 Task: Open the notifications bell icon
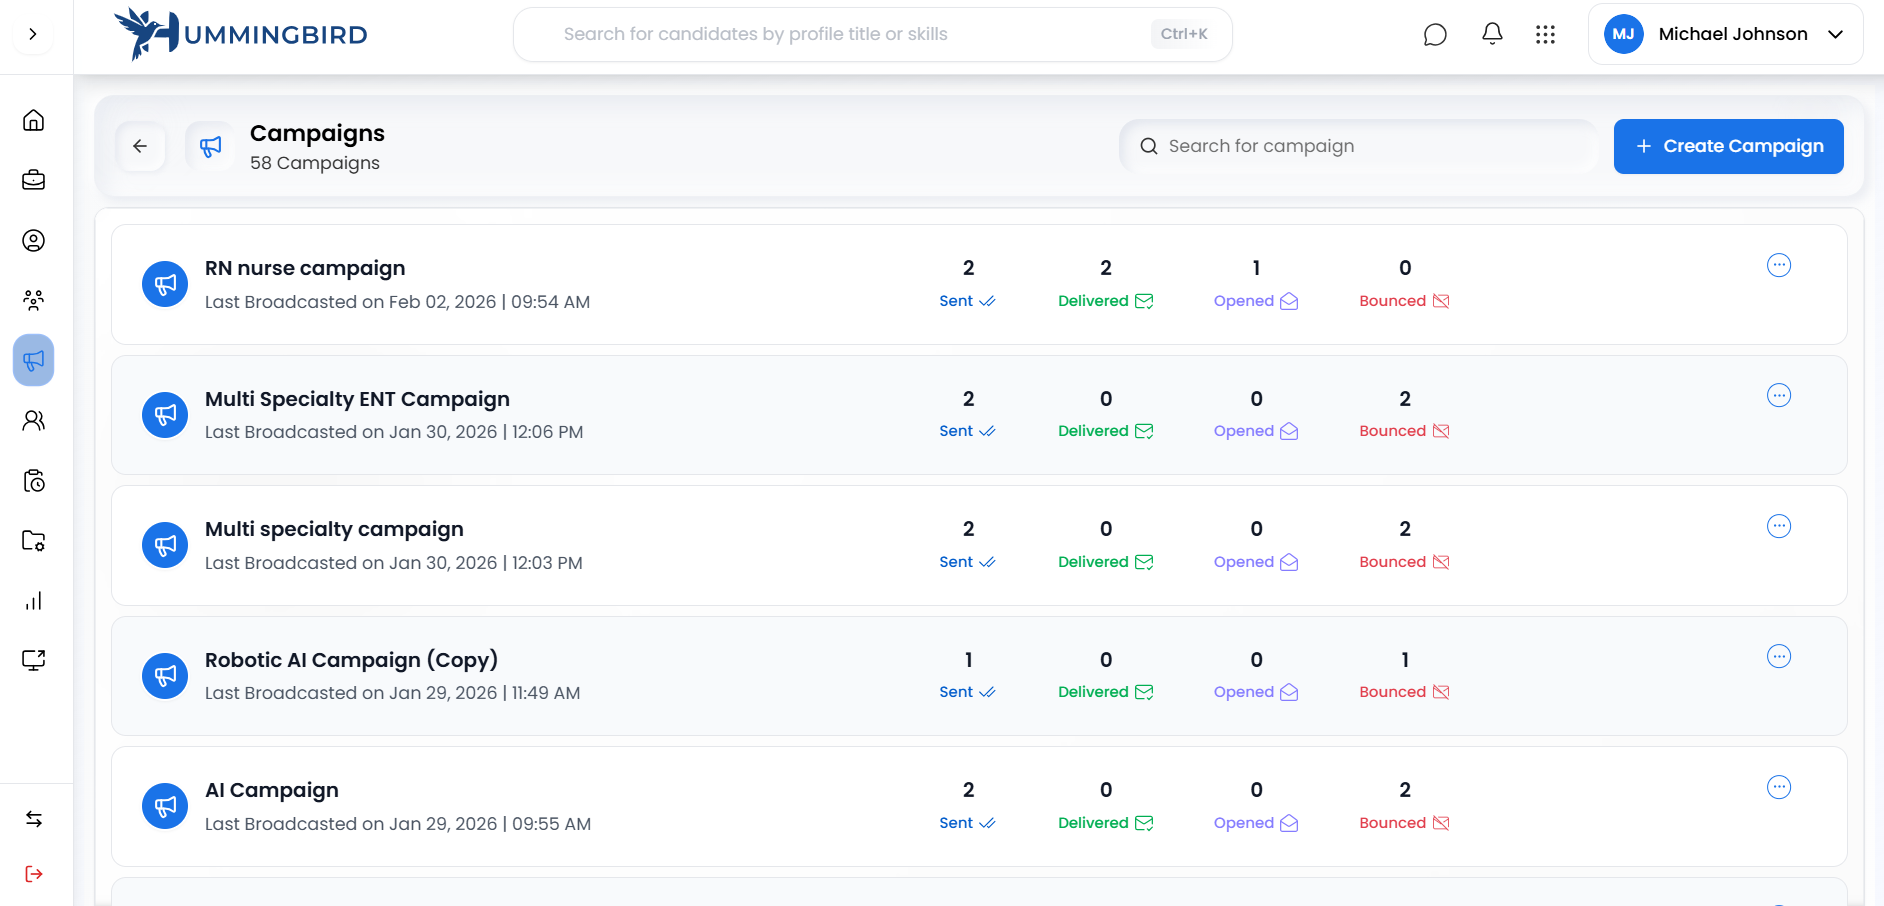coord(1492,34)
